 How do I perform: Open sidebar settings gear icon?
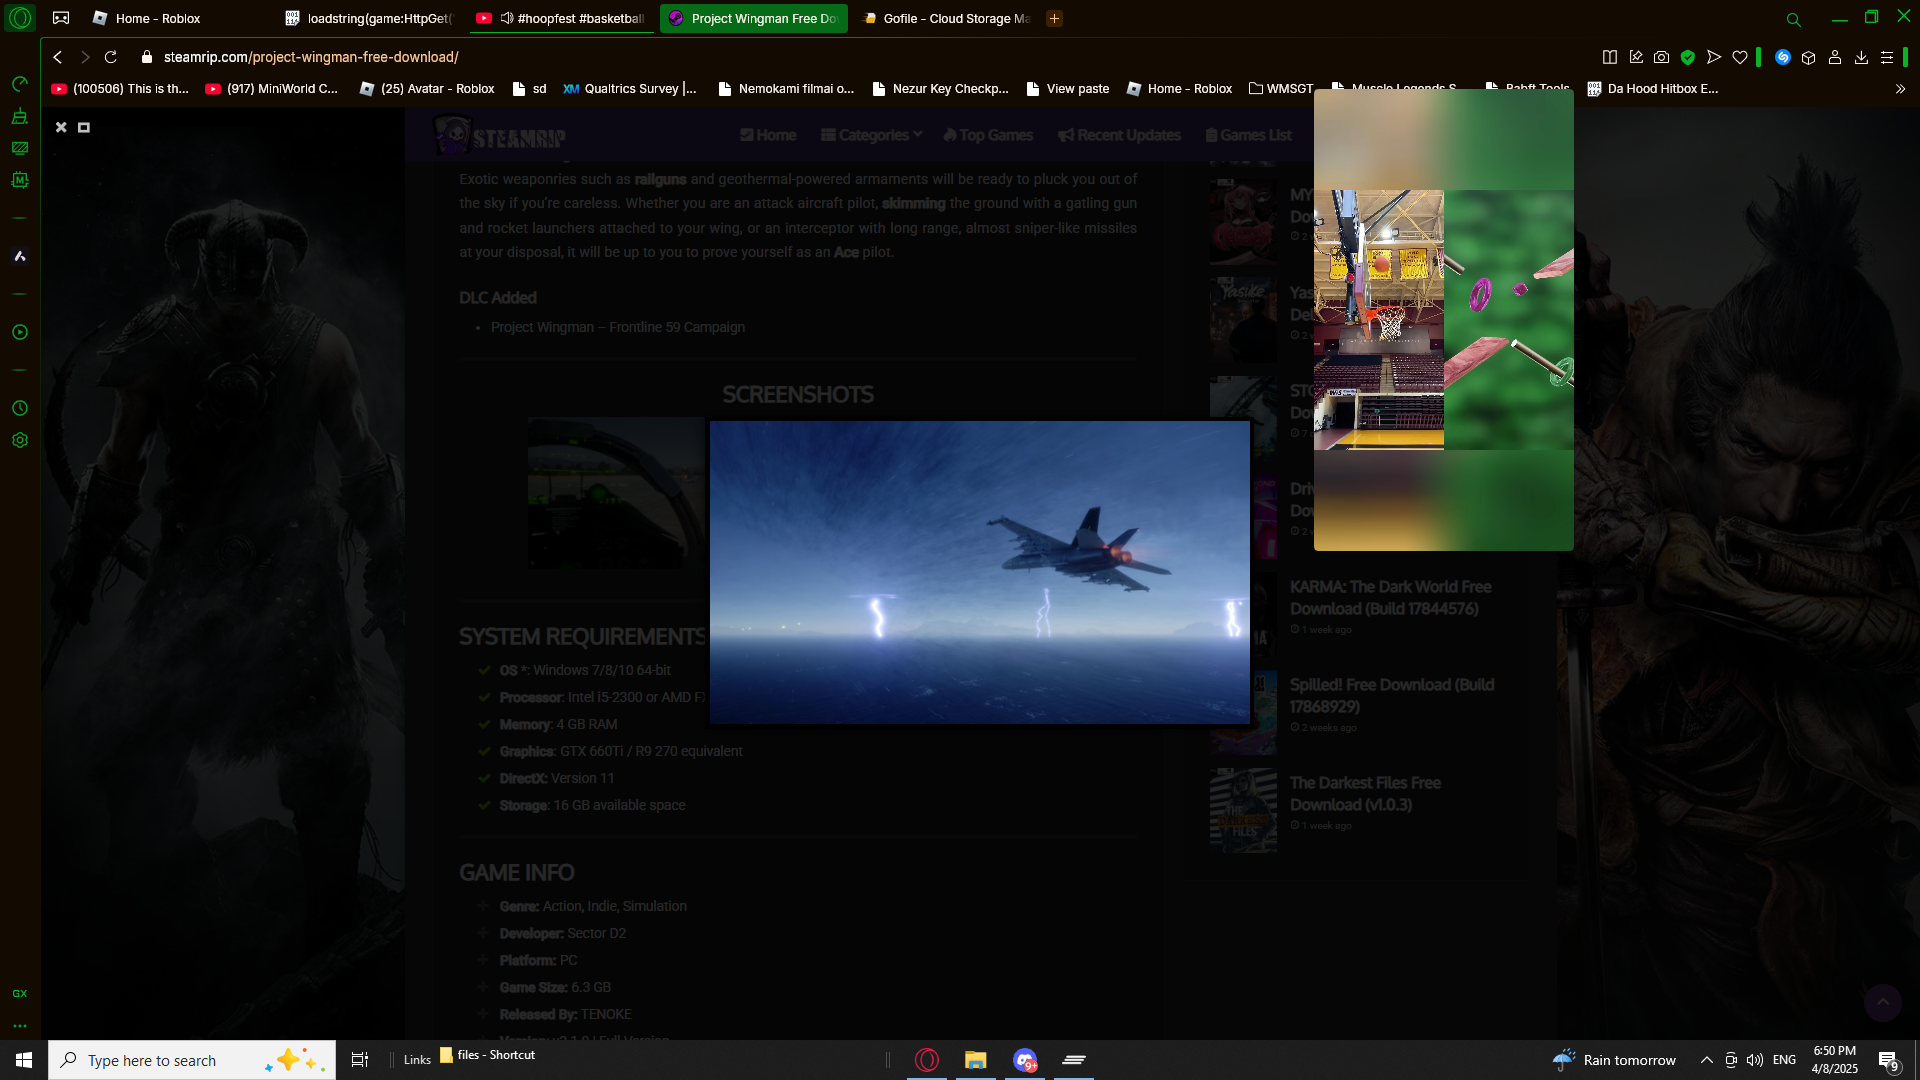[x=19, y=440]
